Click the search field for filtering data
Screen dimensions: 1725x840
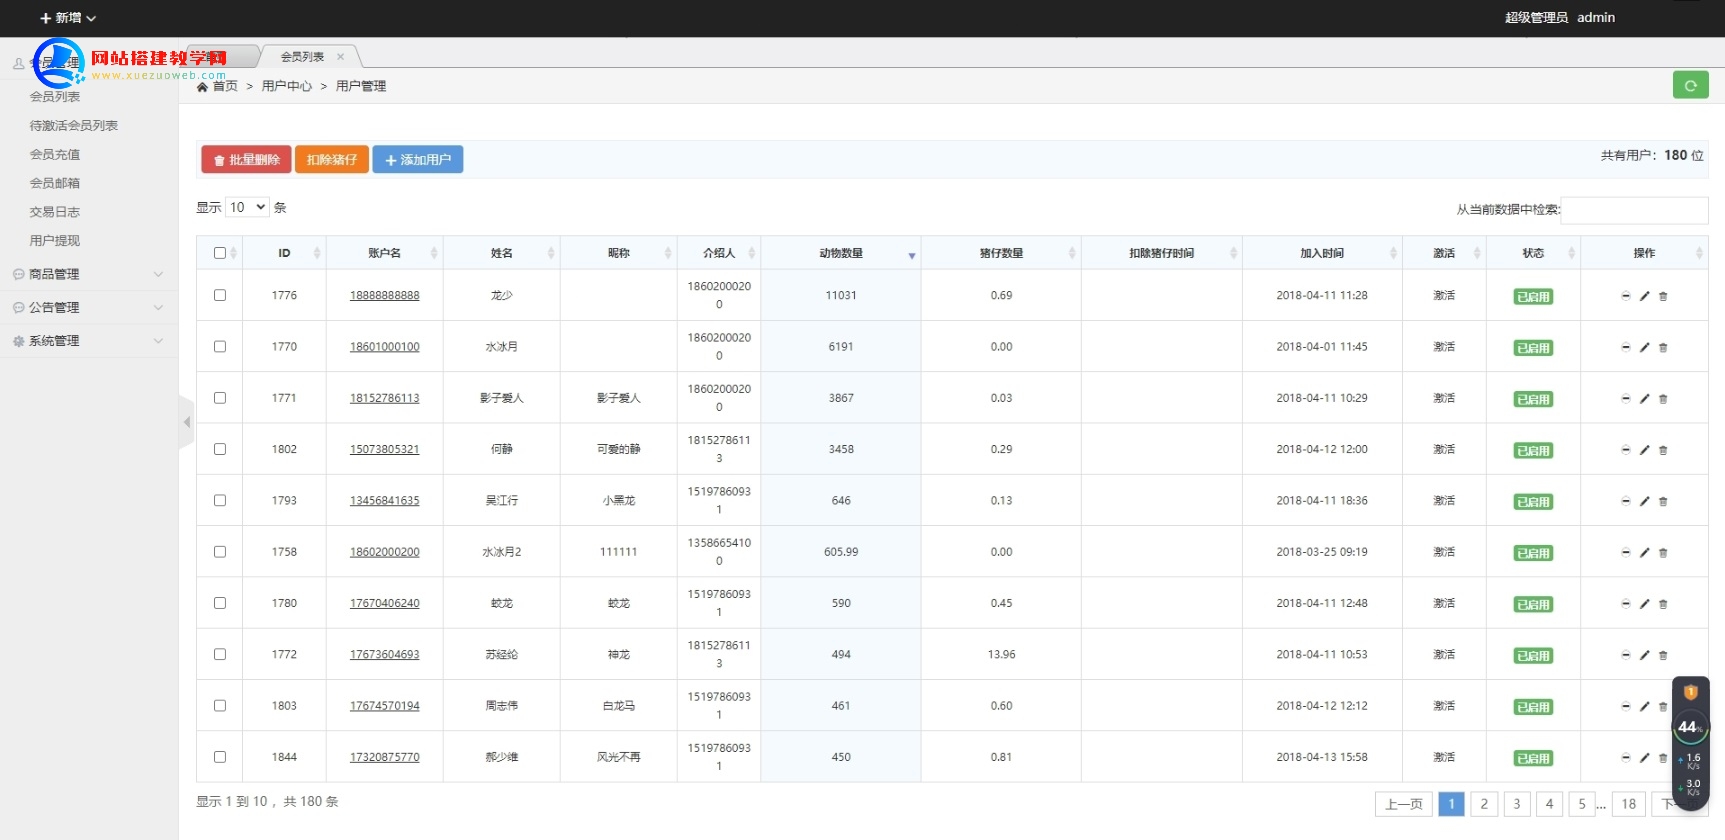(x=1633, y=210)
